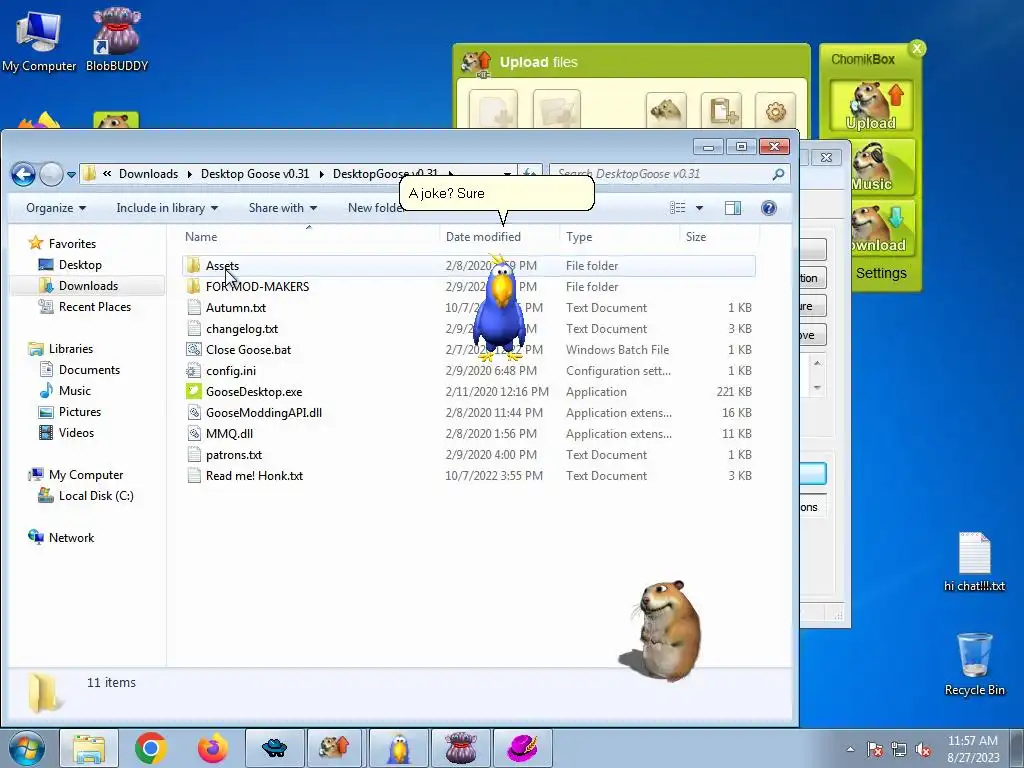
Task: Open the Recycle Bin
Action: coord(974,664)
